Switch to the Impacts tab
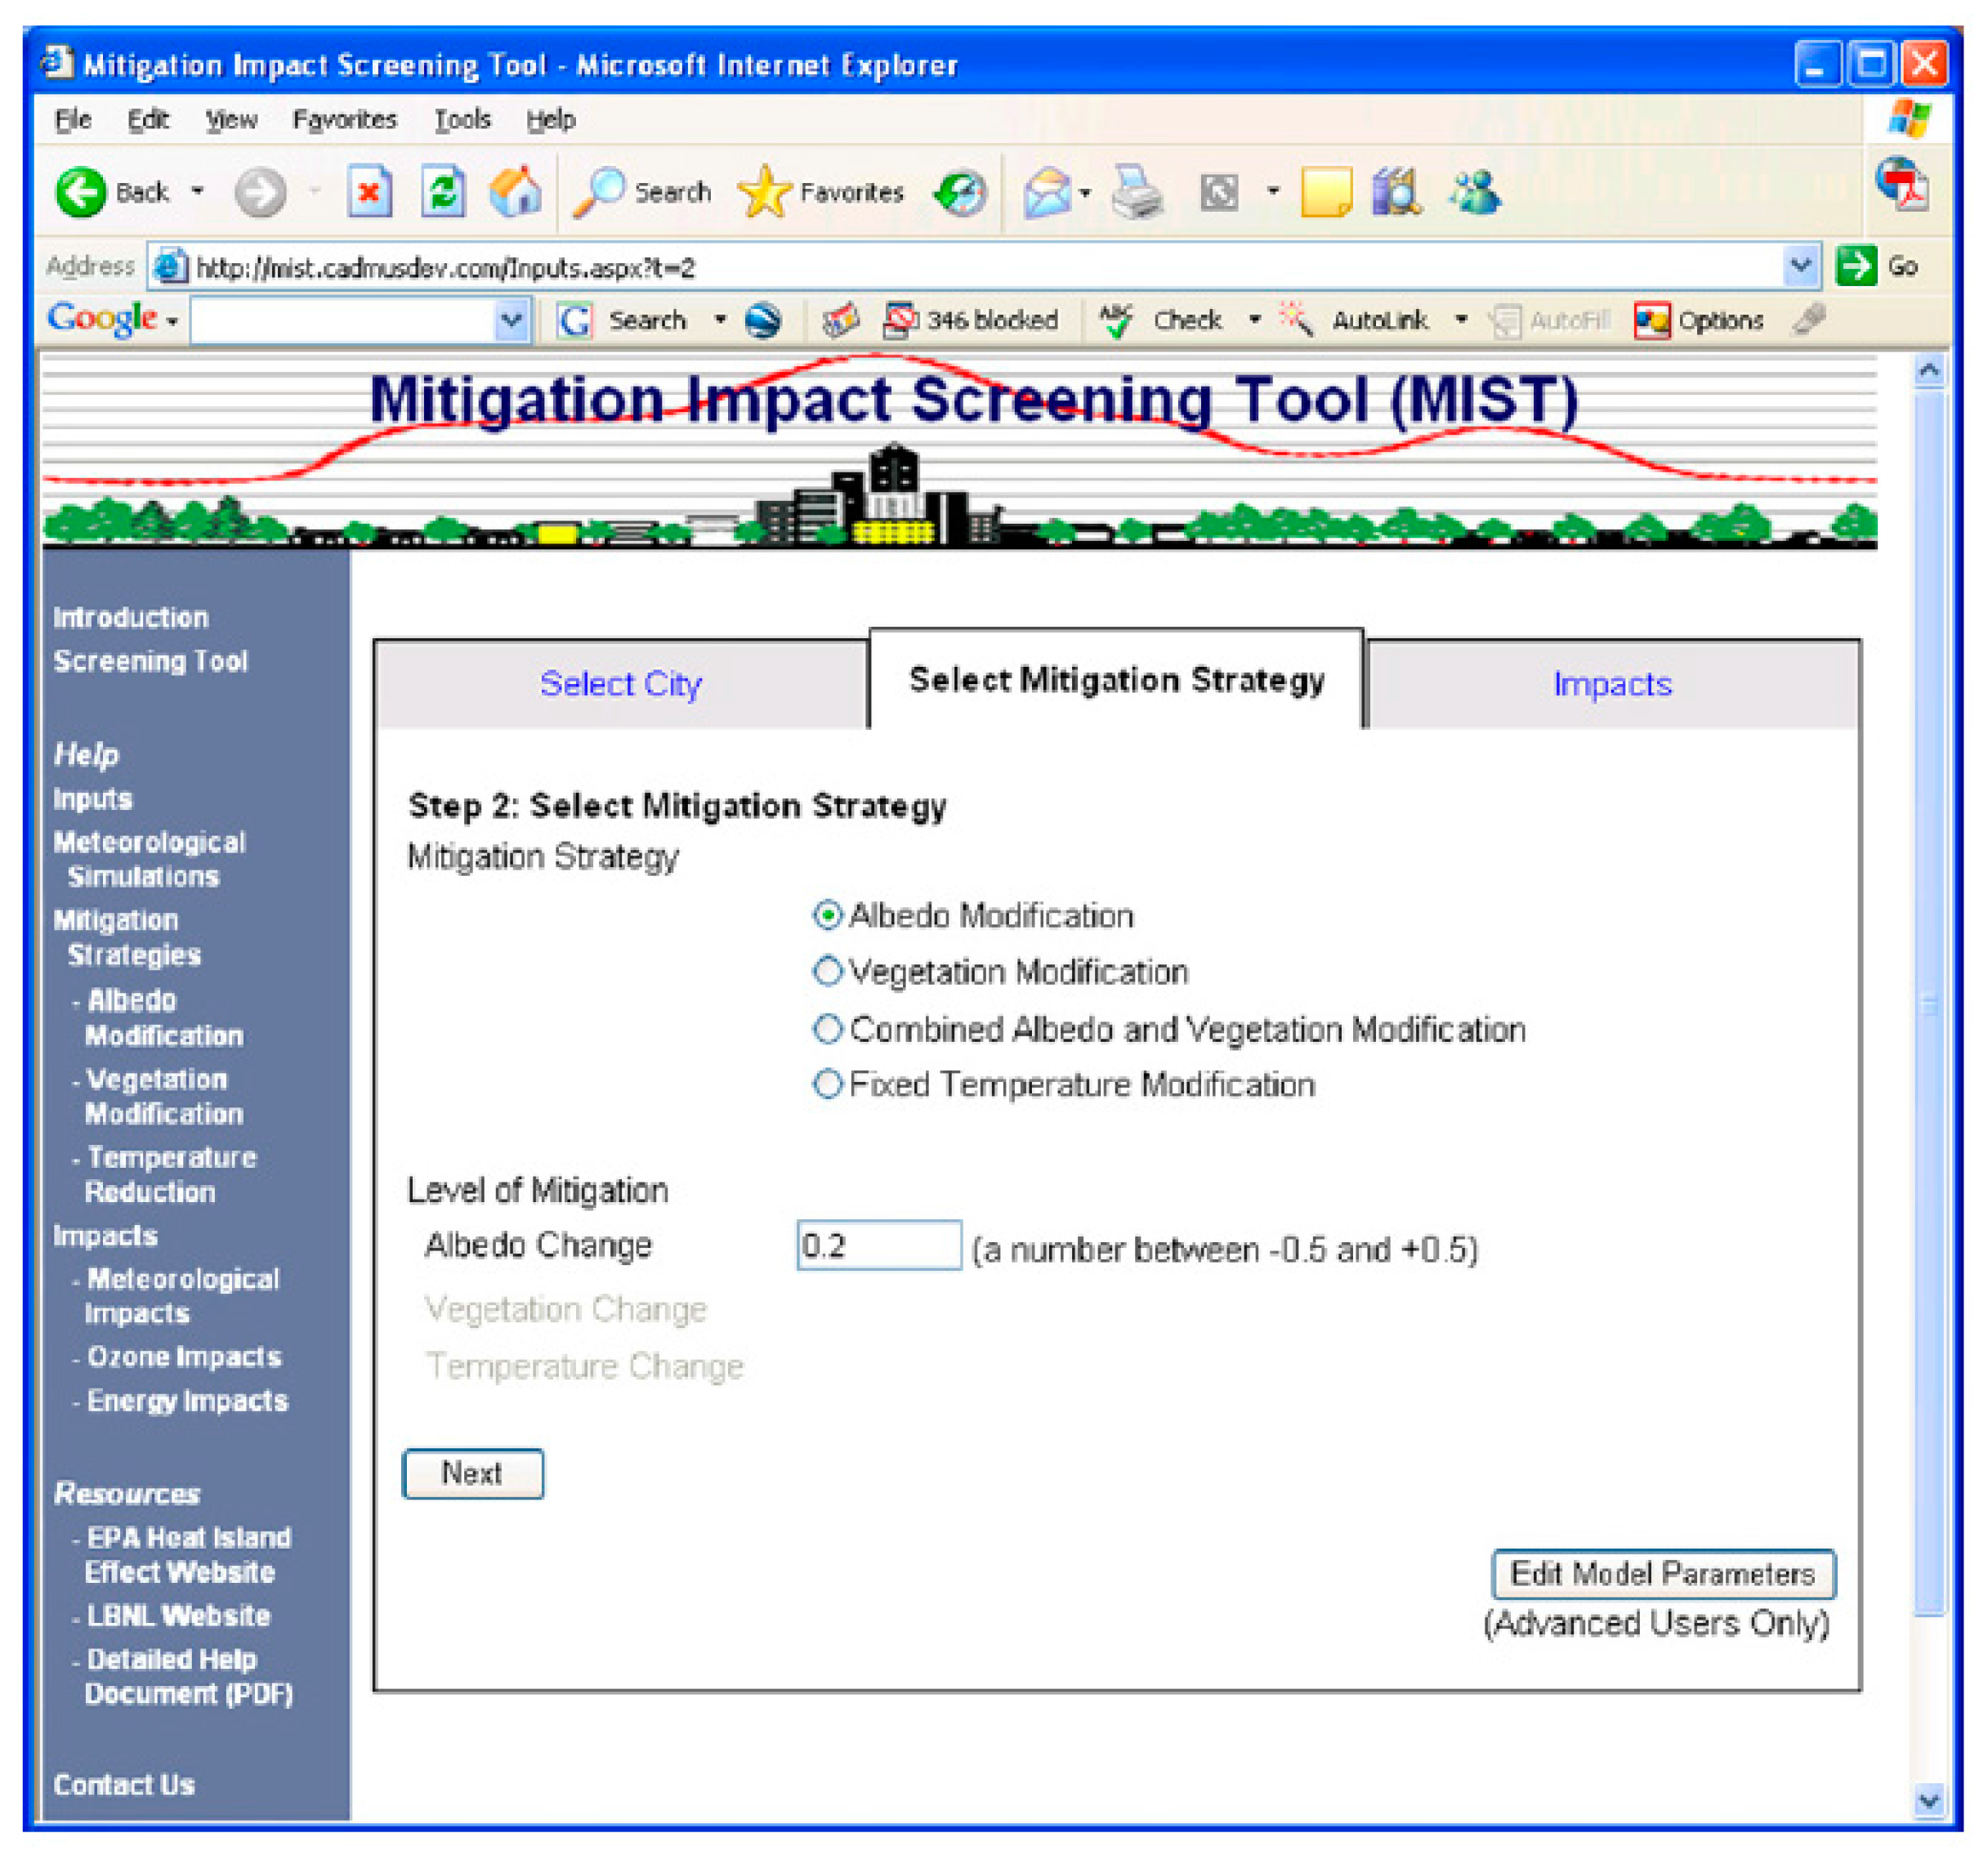This screenshot has width=1988, height=1851. click(x=1611, y=684)
